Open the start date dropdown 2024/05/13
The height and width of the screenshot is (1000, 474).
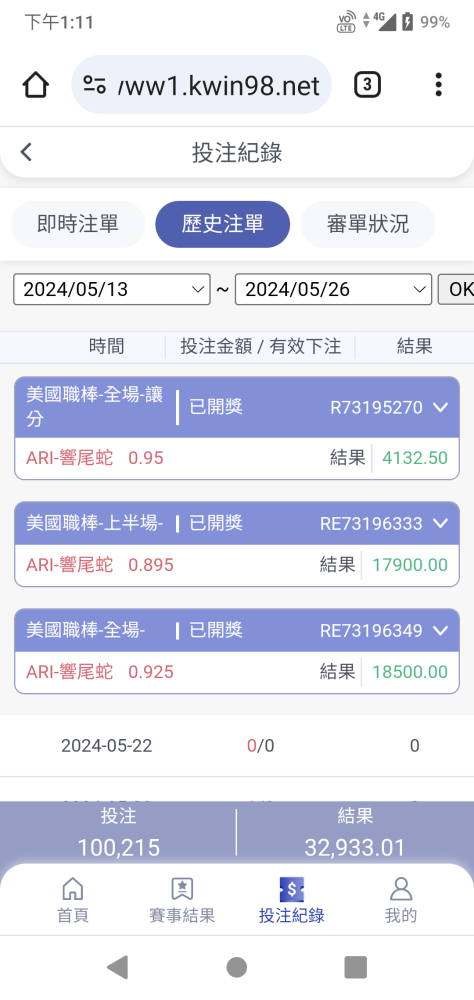pos(112,290)
